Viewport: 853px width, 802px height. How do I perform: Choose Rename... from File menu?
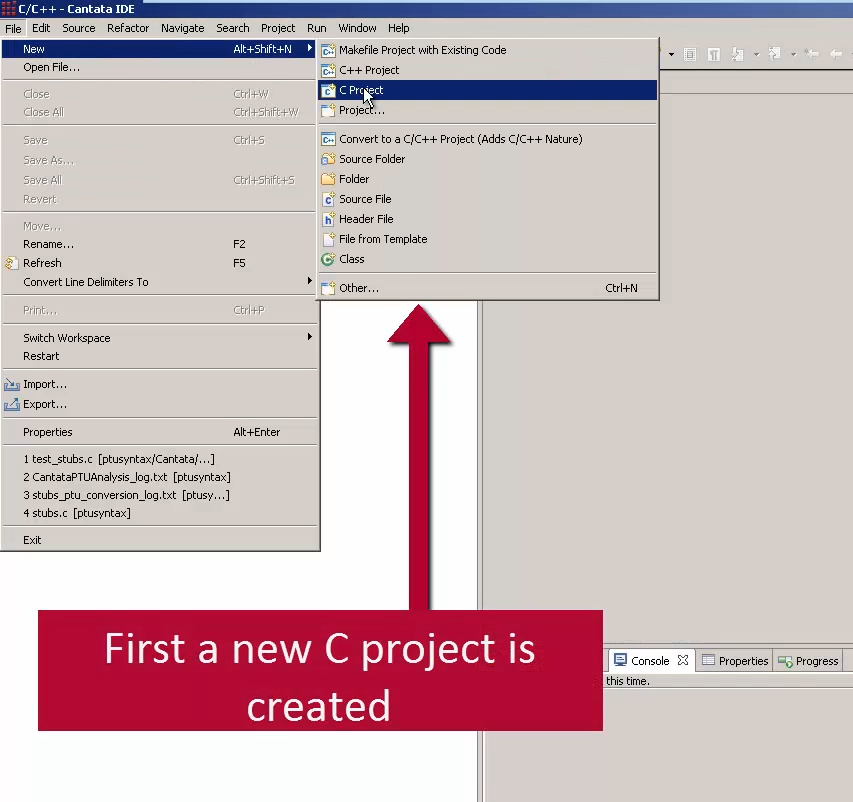coord(158,244)
